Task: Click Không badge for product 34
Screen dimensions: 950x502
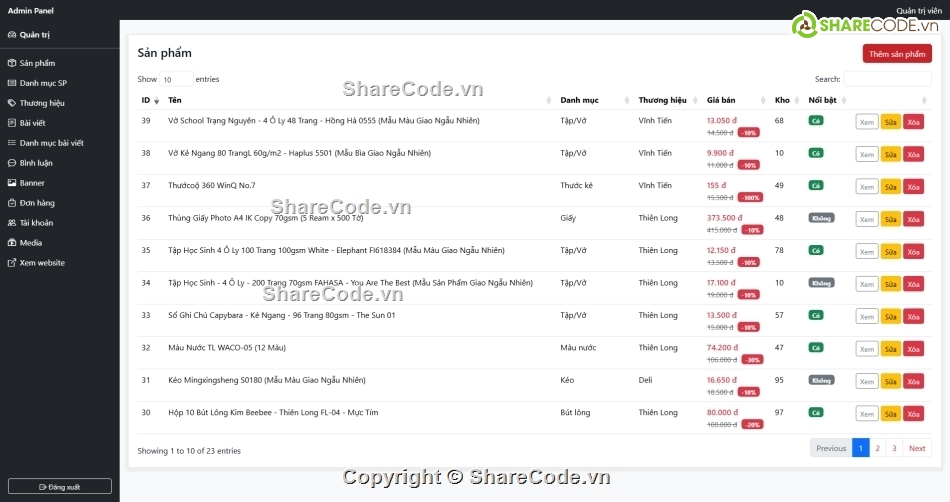Action: [x=822, y=283]
